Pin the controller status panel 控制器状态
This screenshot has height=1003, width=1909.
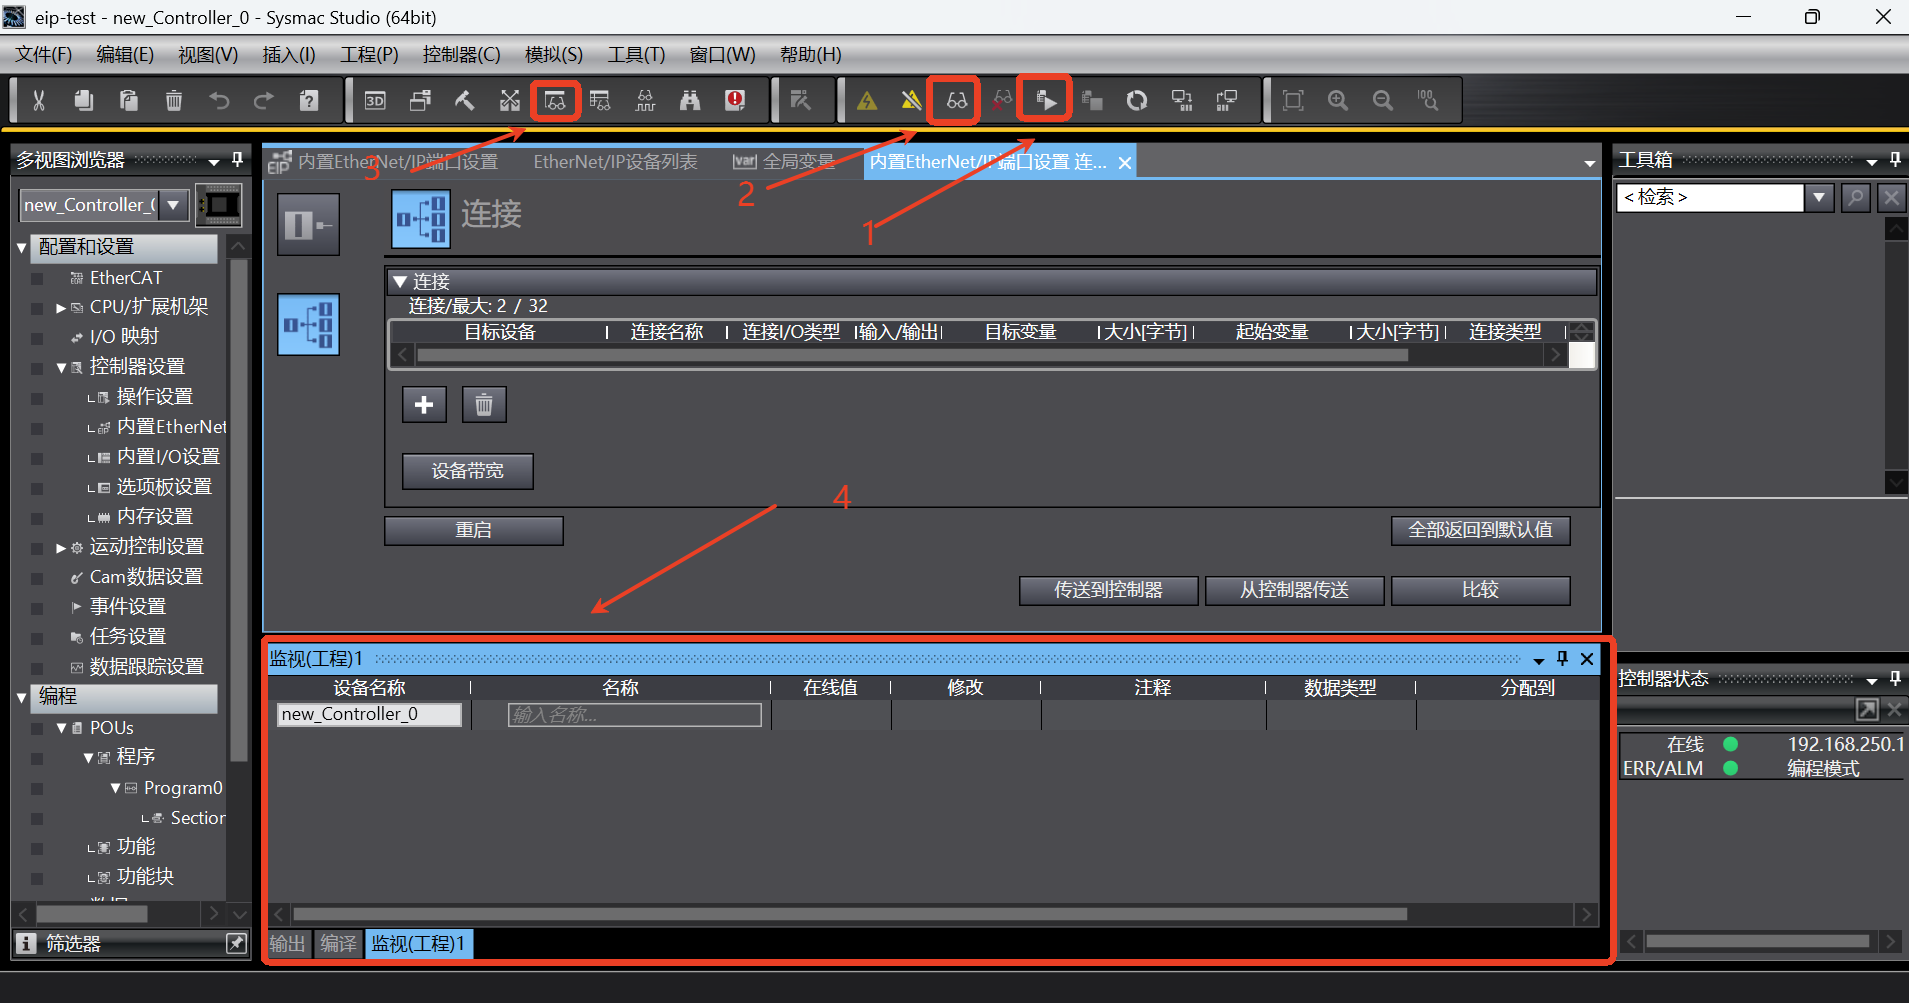click(1895, 679)
